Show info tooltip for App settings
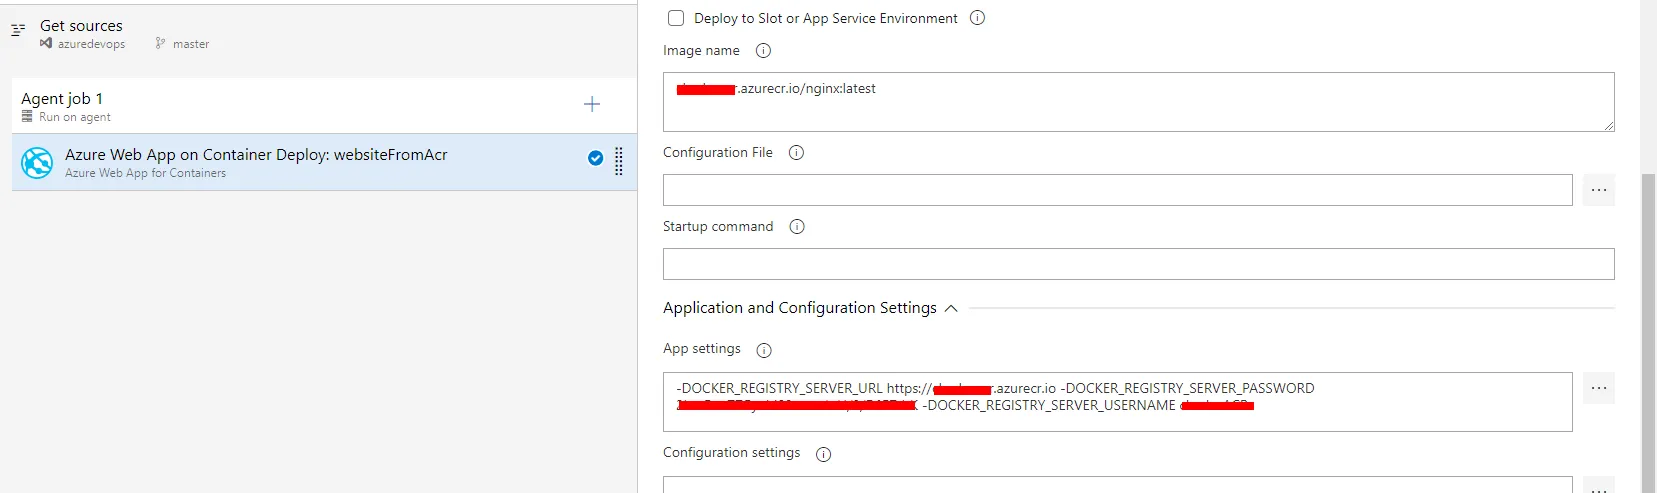This screenshot has width=1657, height=493. click(x=764, y=350)
